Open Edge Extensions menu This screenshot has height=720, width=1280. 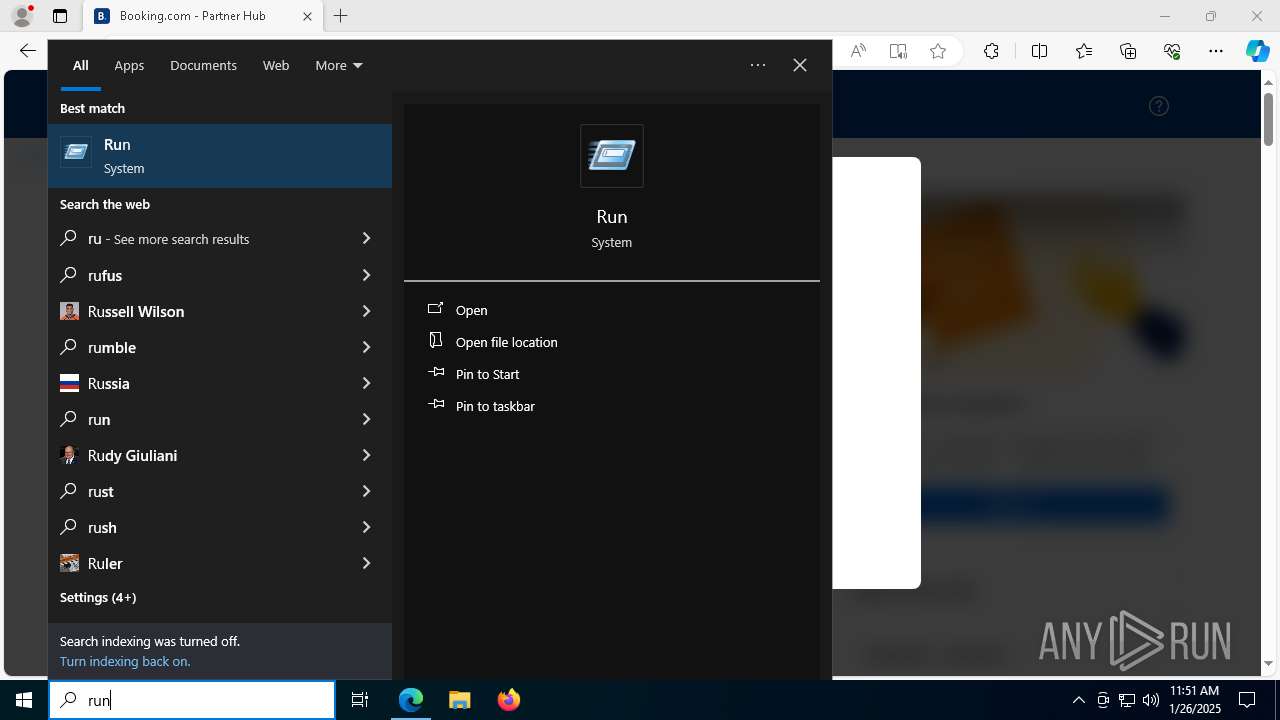pyautogui.click(x=991, y=51)
